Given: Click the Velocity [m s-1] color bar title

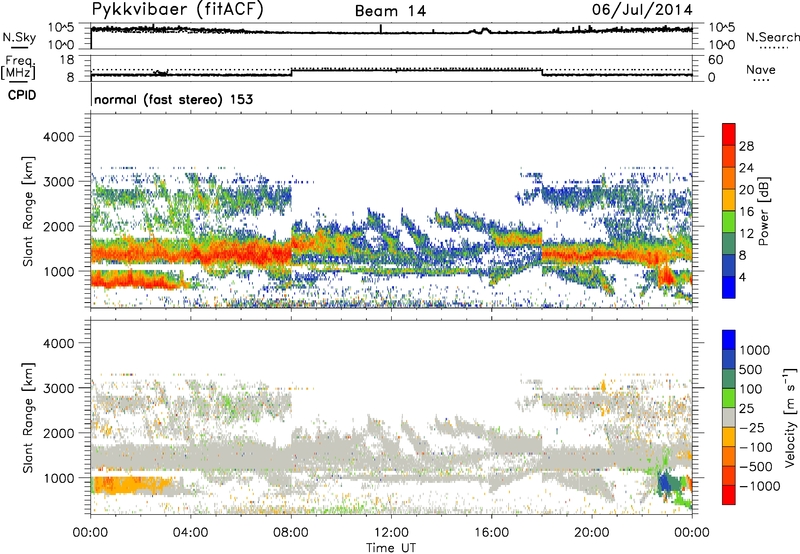Looking at the screenshot, I should [790, 417].
